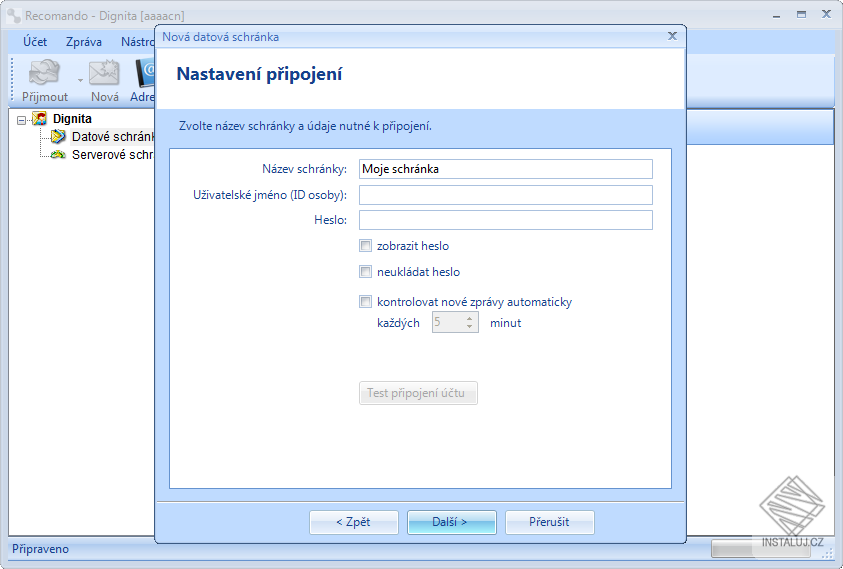Image resolution: width=843 pixels, height=569 pixels.
Task: Open the Adresář address book icon
Action: point(144,73)
